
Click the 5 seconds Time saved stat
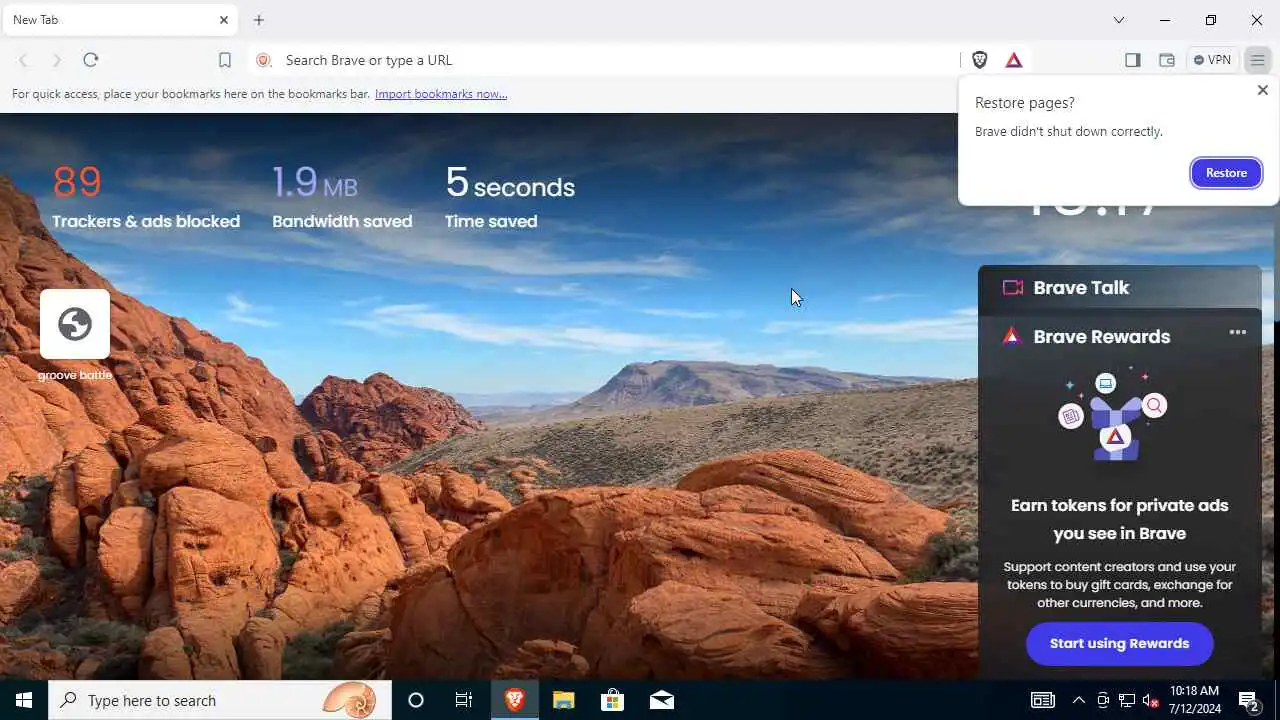pos(510,197)
